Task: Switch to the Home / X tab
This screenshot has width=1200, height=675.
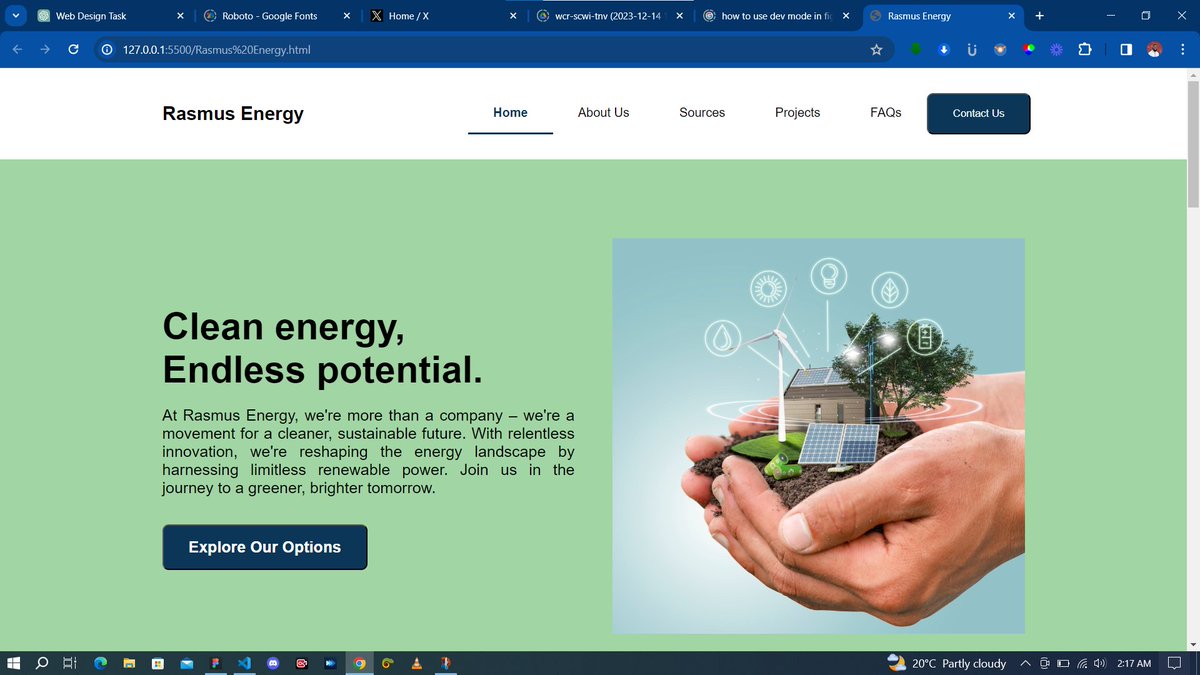Action: [x=443, y=16]
